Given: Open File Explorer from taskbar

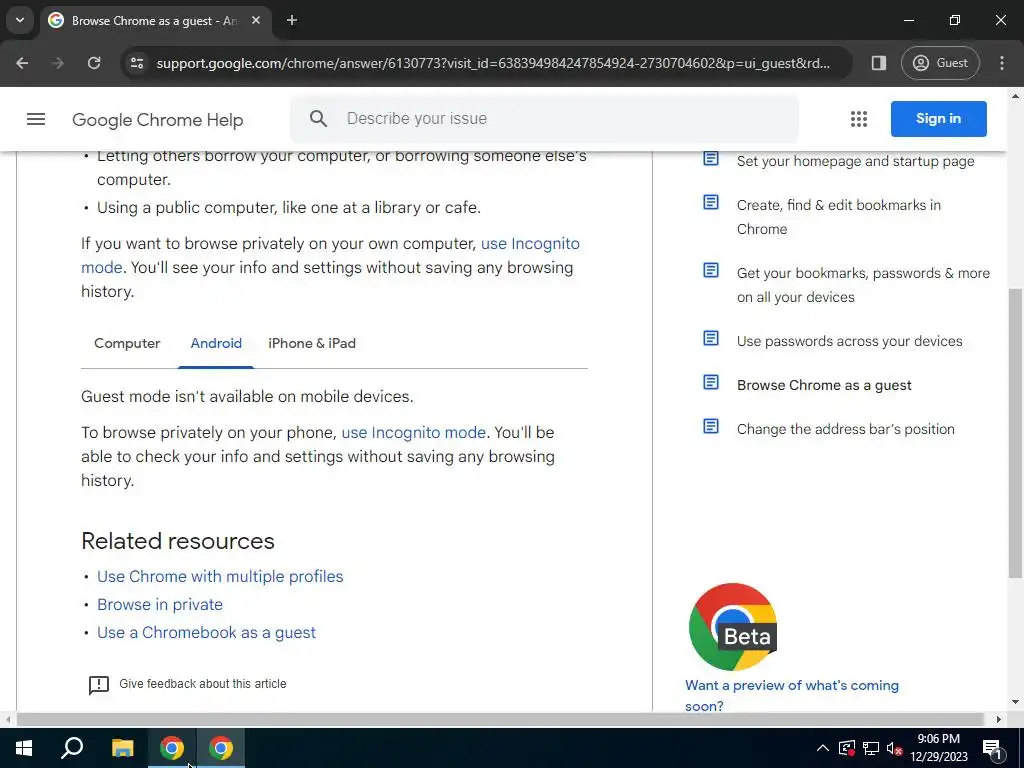Looking at the screenshot, I should [x=122, y=748].
